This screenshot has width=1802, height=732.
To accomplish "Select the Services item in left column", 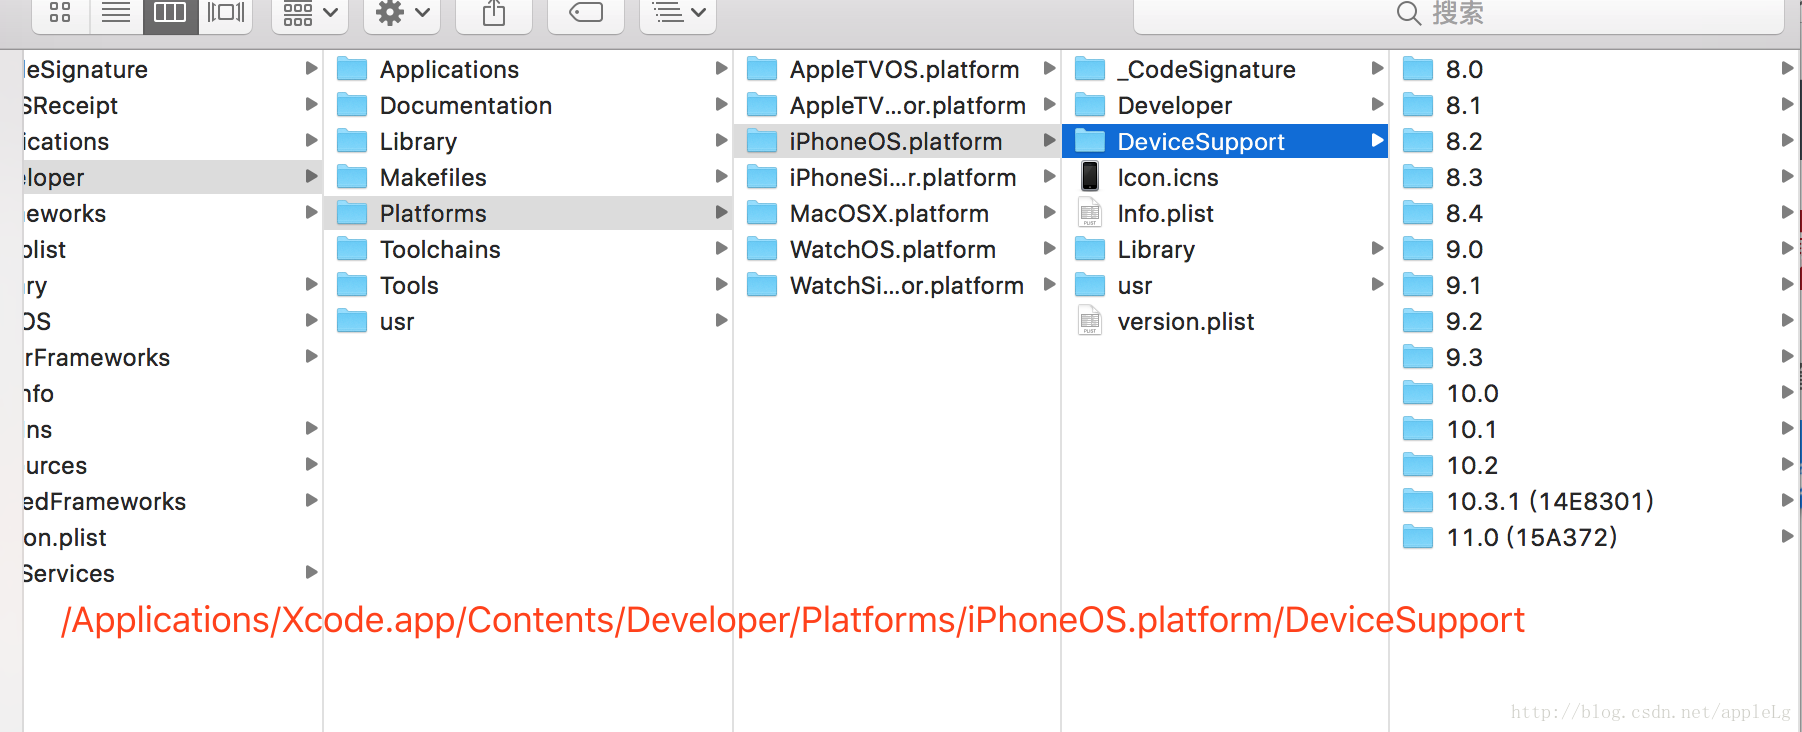I will pos(172,573).
